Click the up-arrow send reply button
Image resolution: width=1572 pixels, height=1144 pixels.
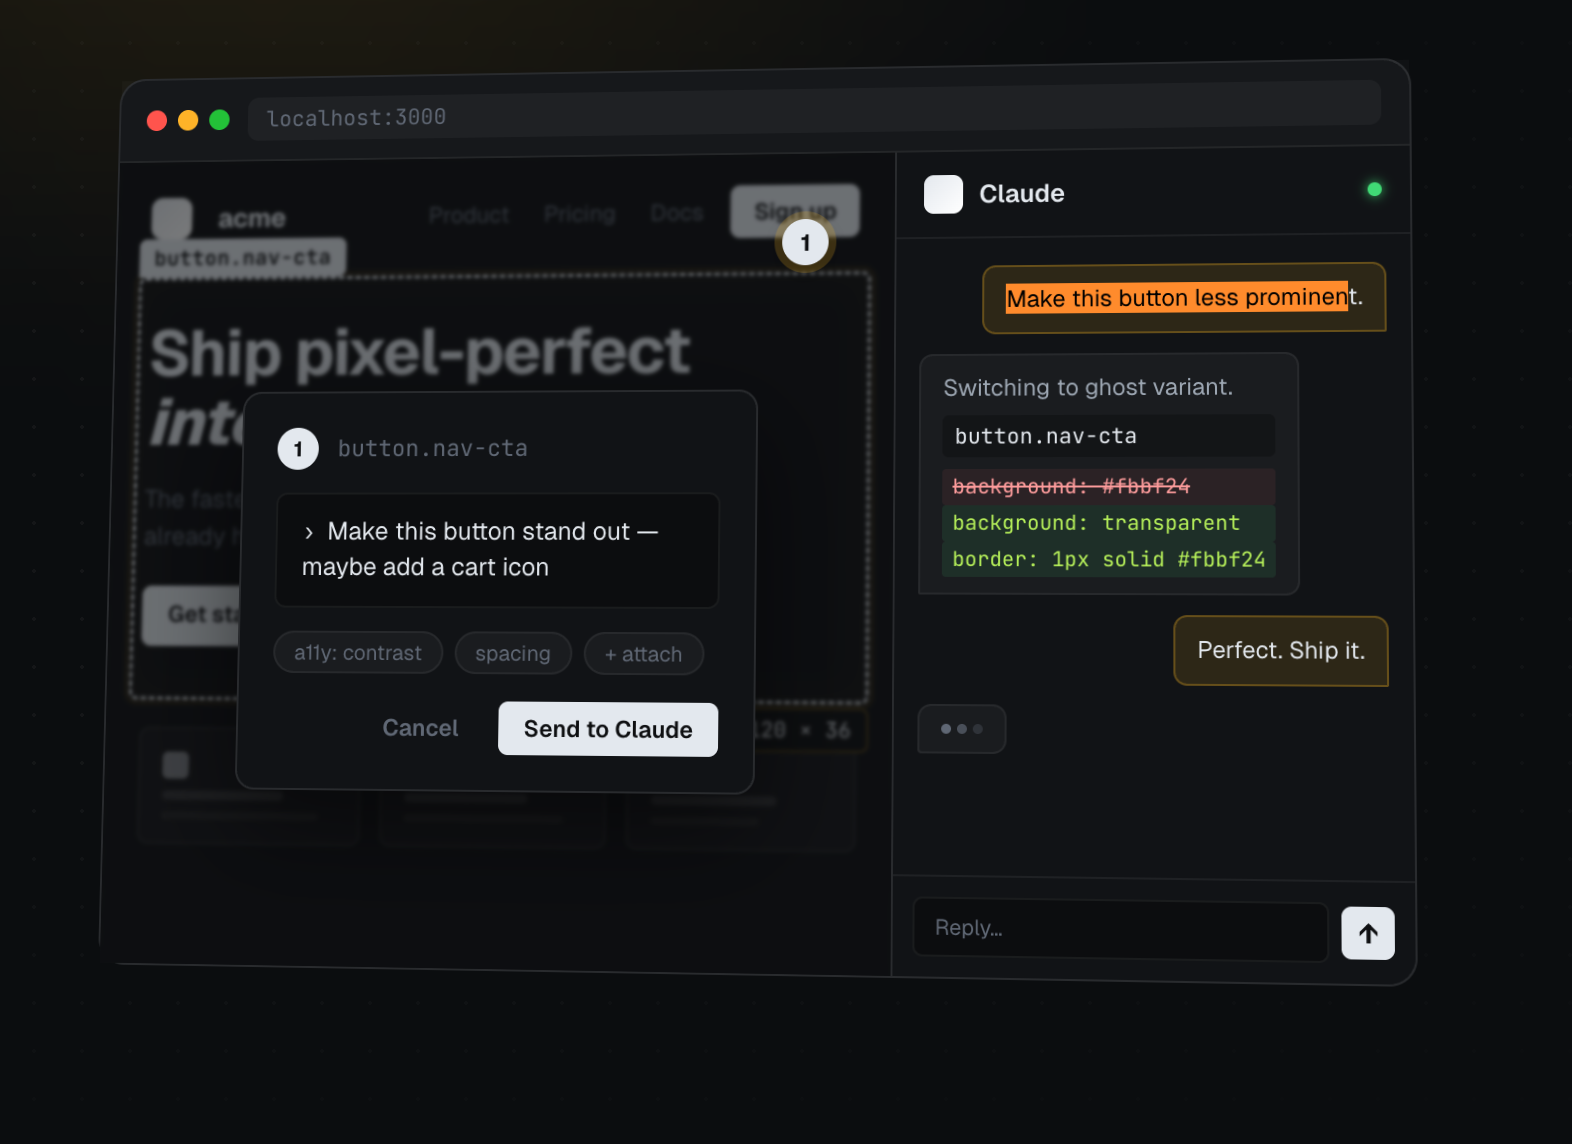[x=1367, y=933]
